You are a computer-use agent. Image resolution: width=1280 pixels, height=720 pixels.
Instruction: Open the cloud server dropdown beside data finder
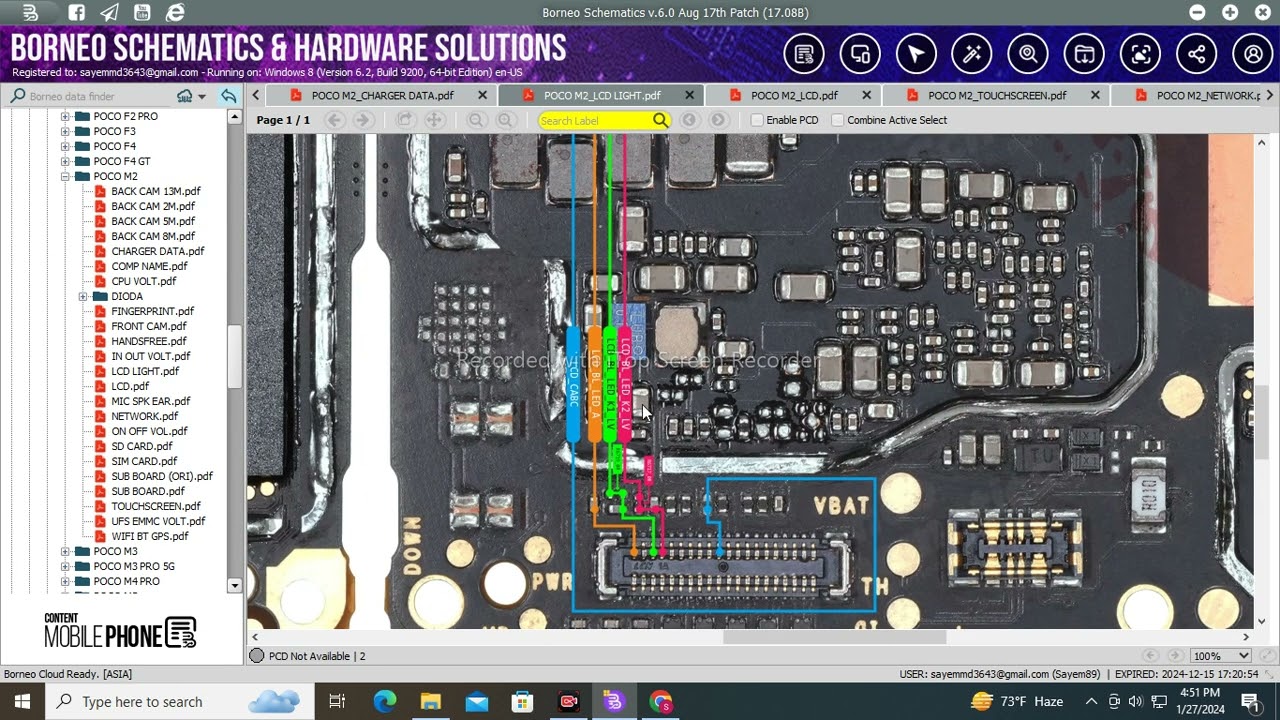[x=191, y=96]
